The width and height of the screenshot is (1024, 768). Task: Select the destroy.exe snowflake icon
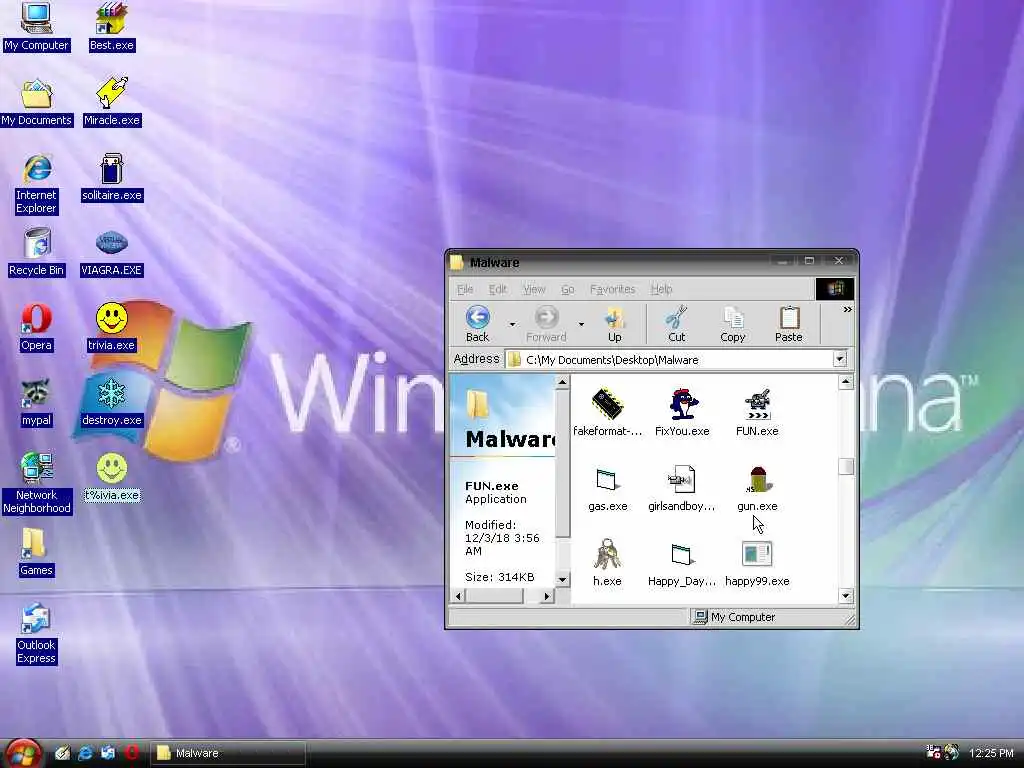pyautogui.click(x=112, y=403)
